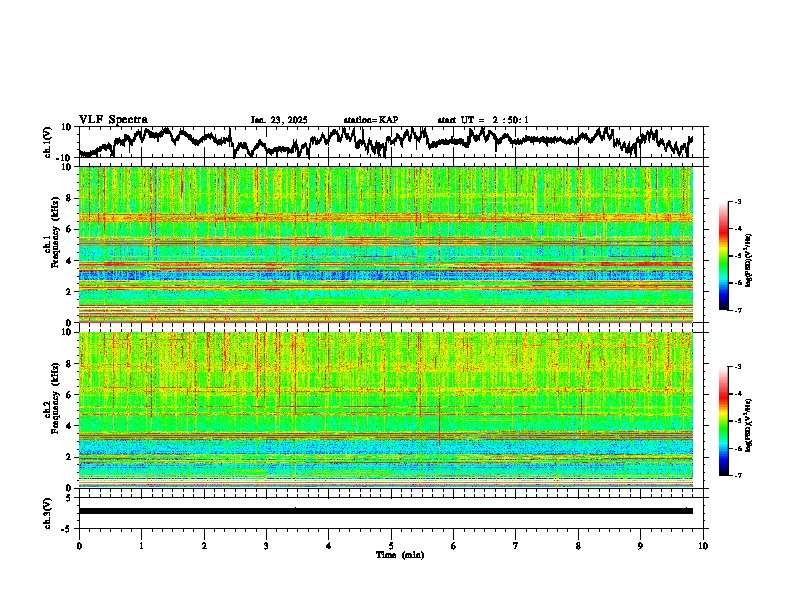The image size is (792, 612).
Task: Click the -7 label on ch.1 color scale
Action: pyautogui.click(x=737, y=310)
